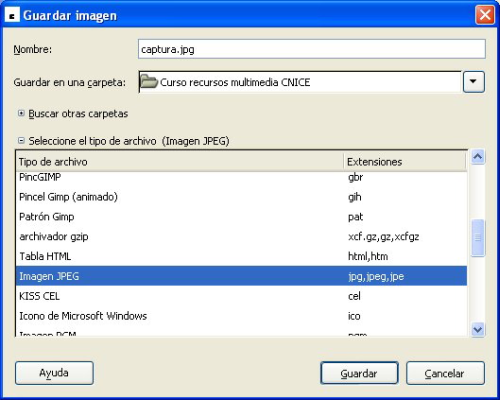
Task: Collapse Seleccione el tipo de archivo section
Action: pyautogui.click(x=21, y=141)
